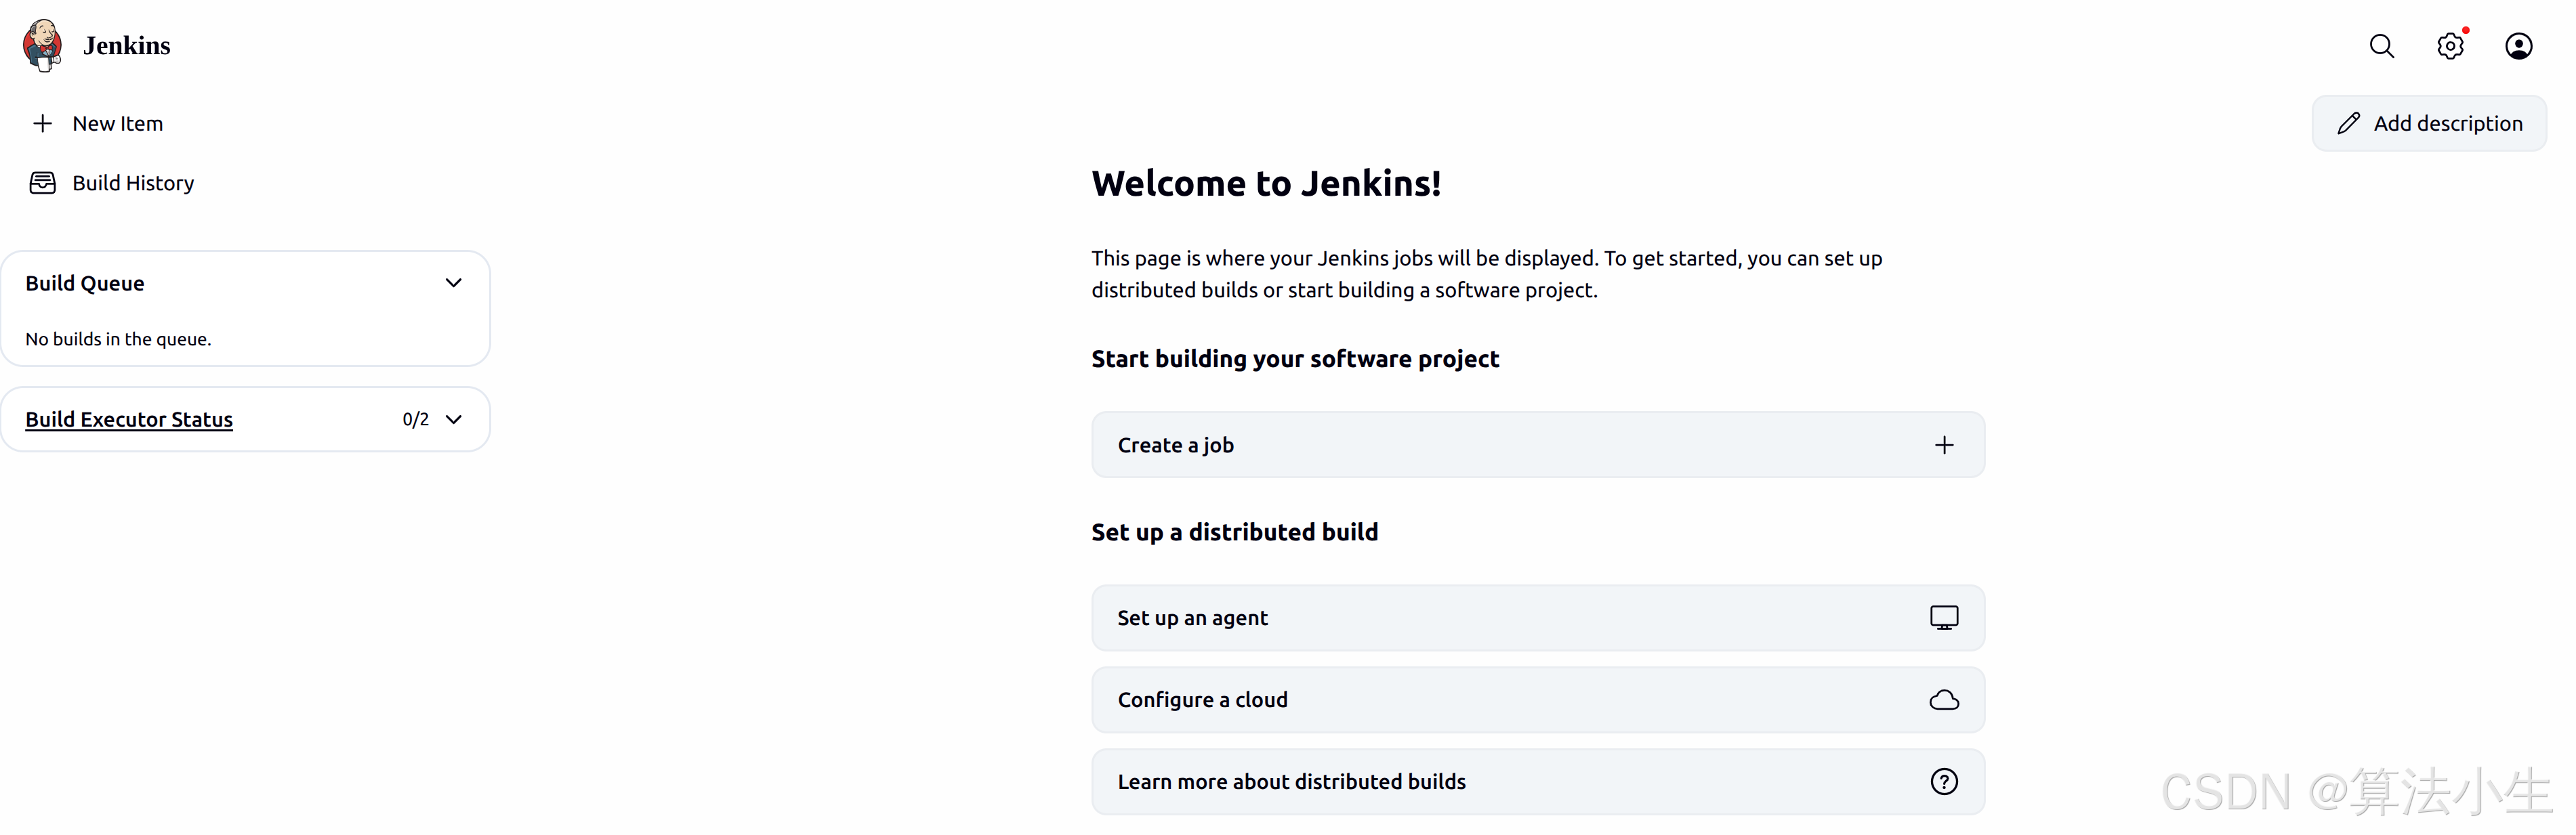The height and width of the screenshot is (835, 2576).
Task: Open Learn more about distributed builds
Action: (1291, 782)
